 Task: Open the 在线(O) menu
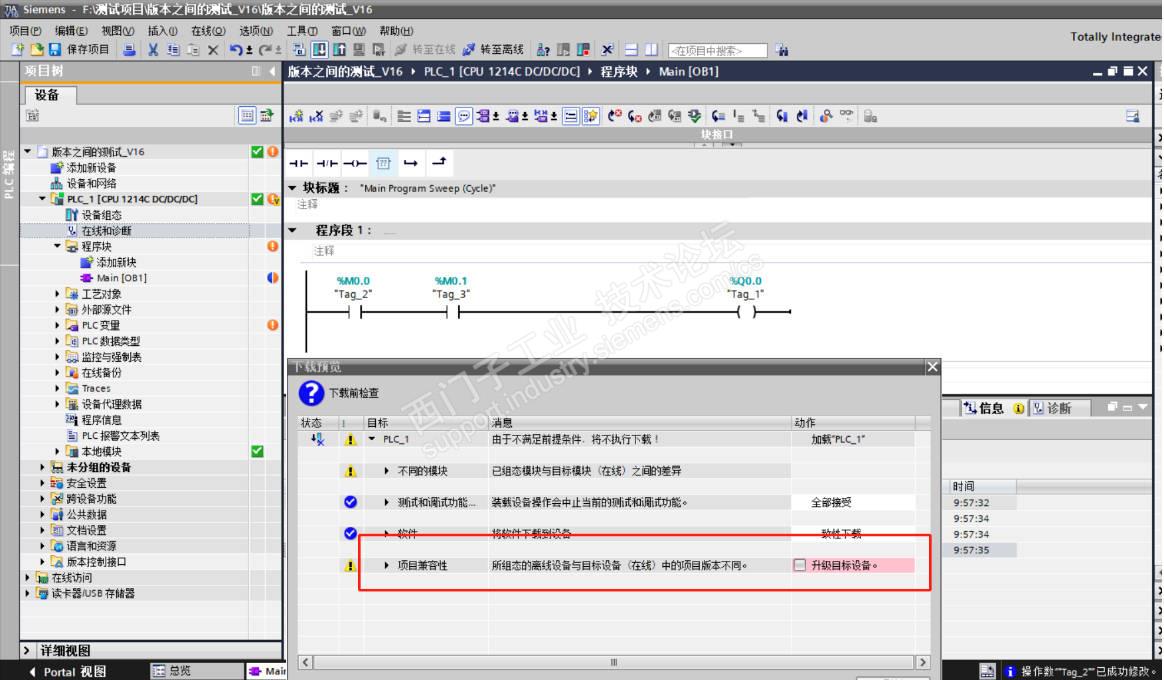(208, 30)
